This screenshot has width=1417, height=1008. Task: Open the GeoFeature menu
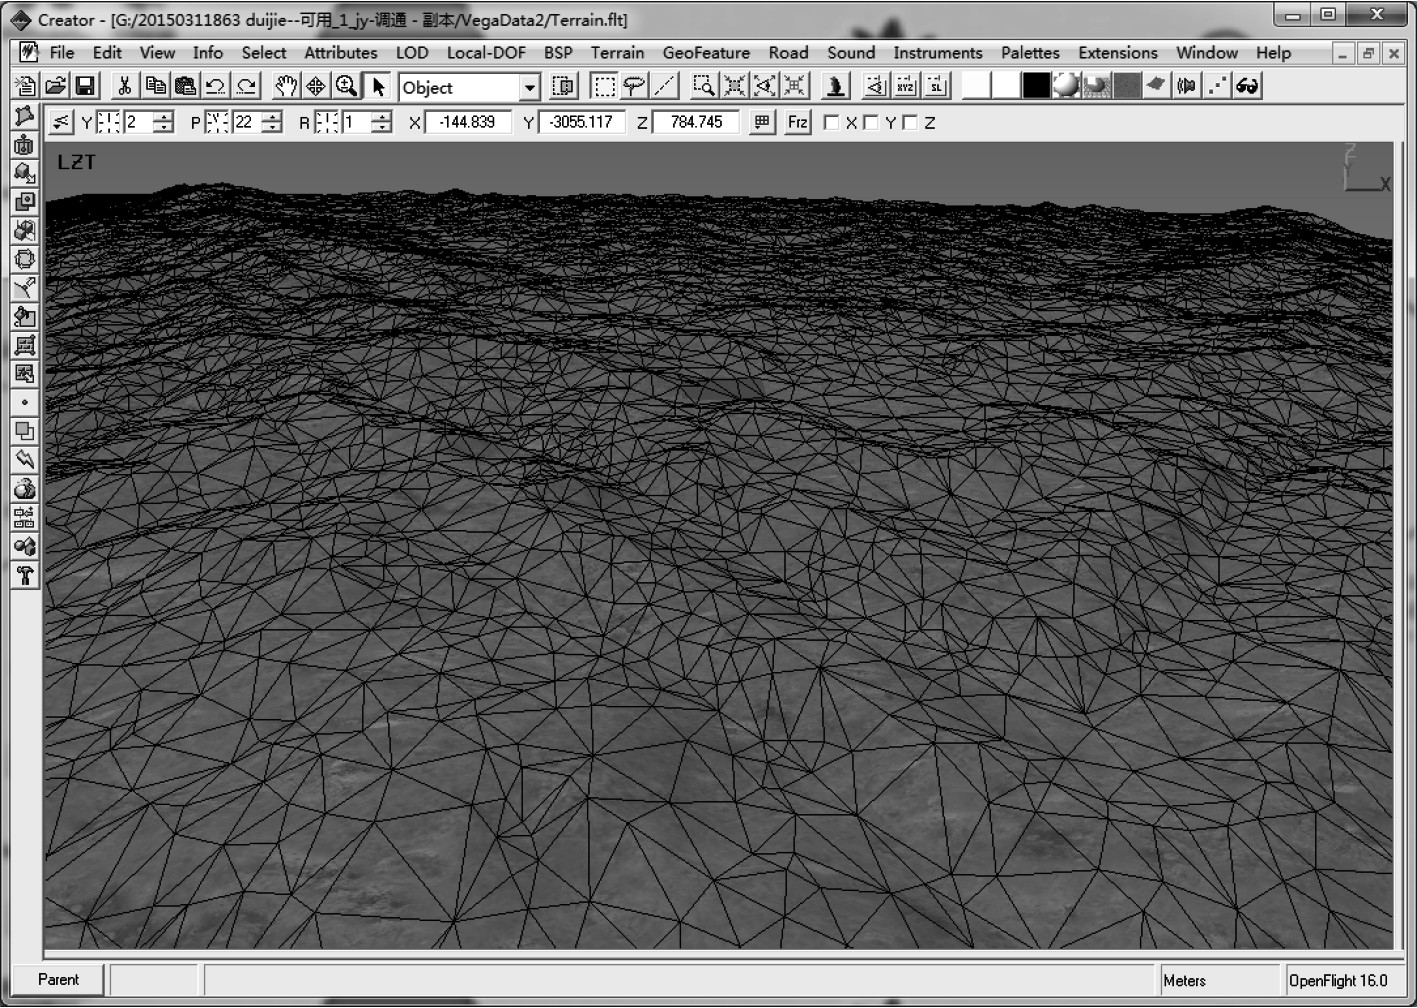point(706,53)
